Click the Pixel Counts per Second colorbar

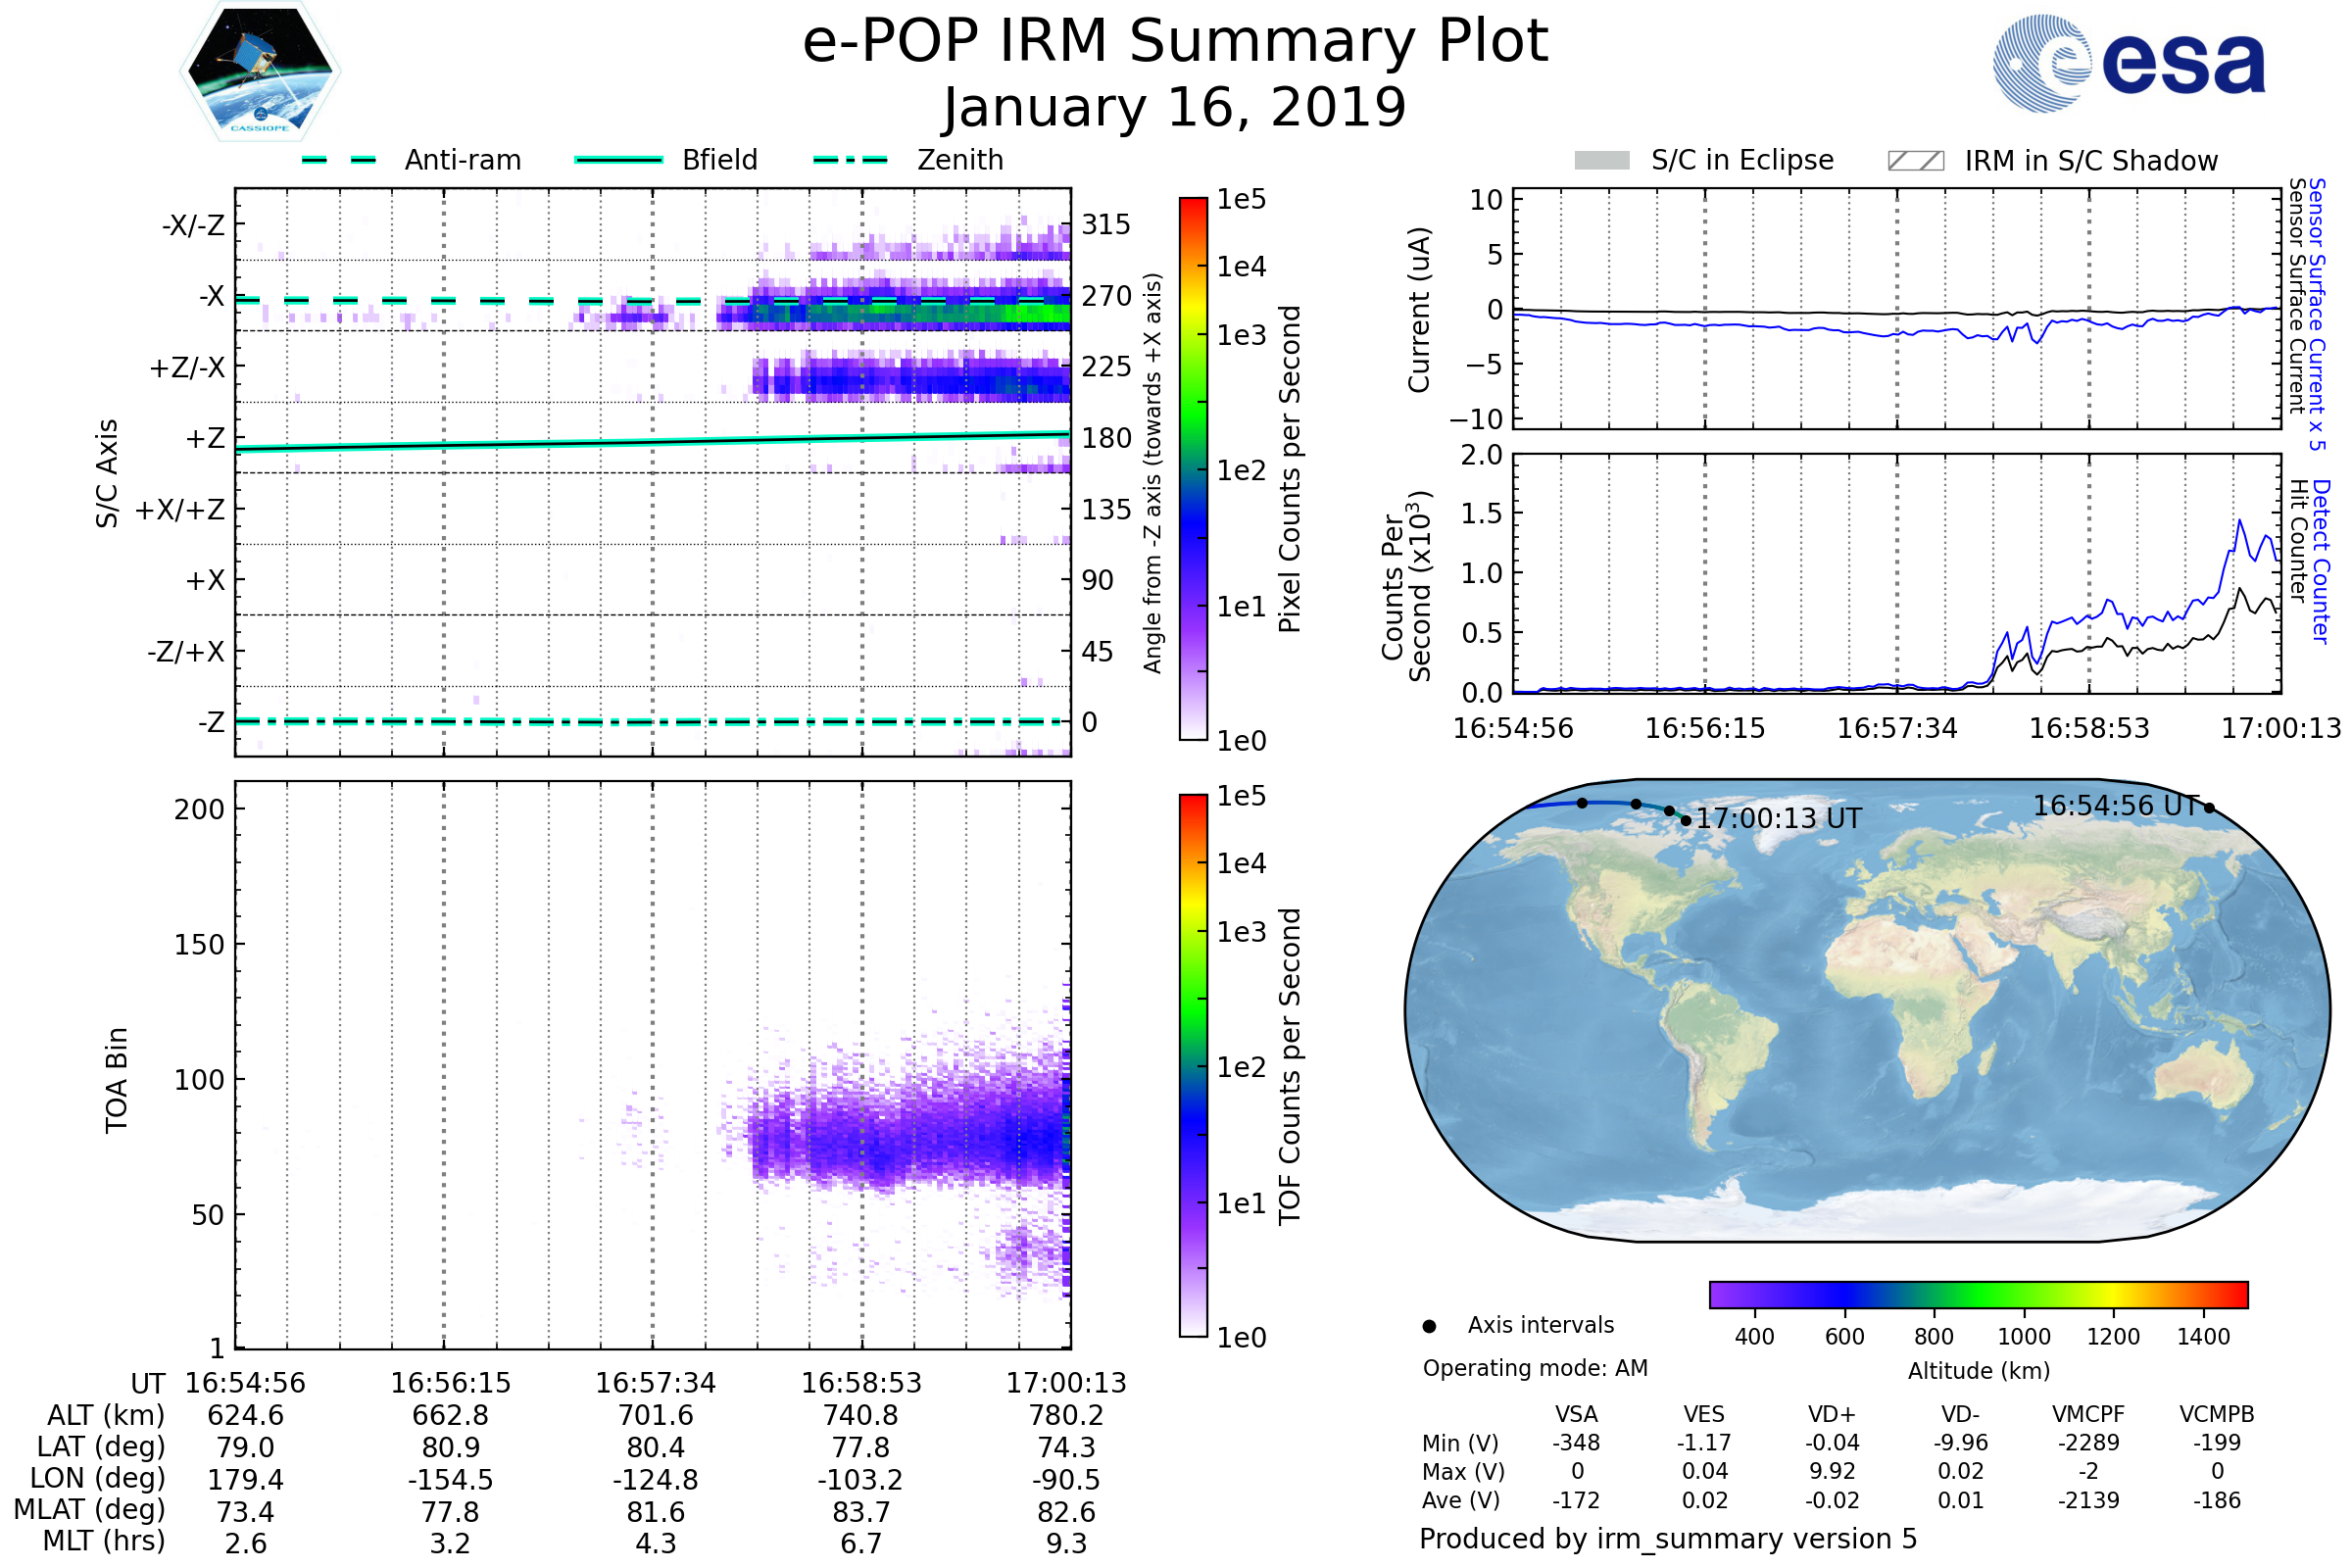[1194, 470]
